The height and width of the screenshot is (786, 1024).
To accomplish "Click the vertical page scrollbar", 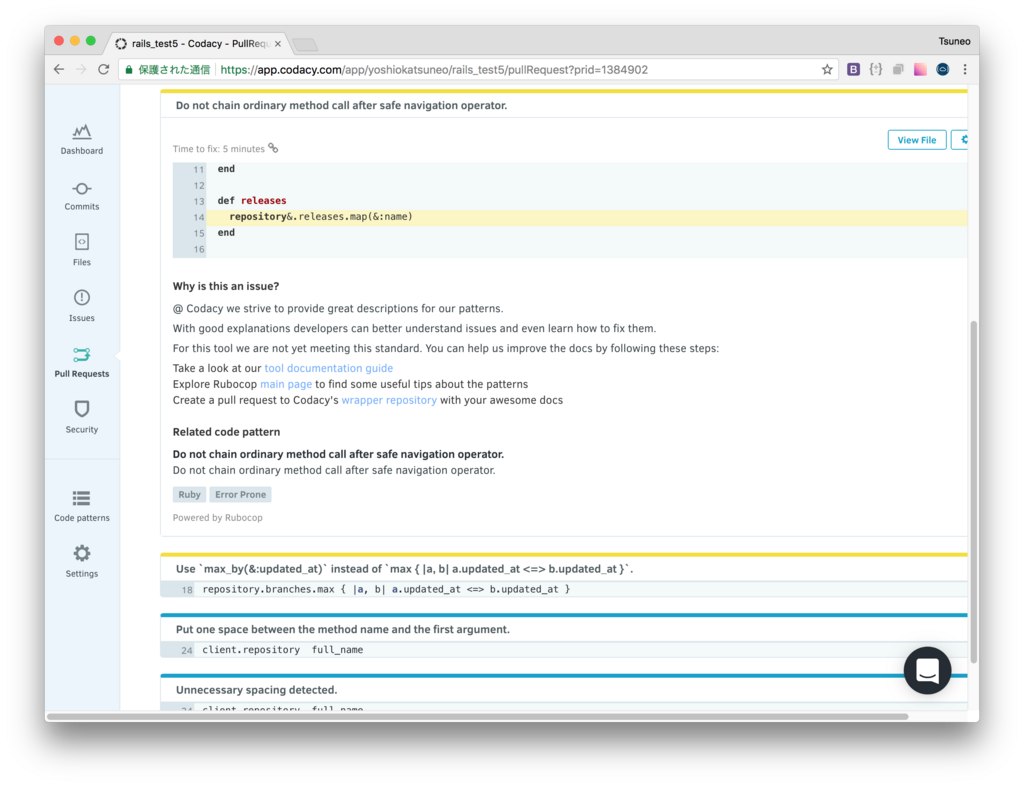I will (974, 492).
